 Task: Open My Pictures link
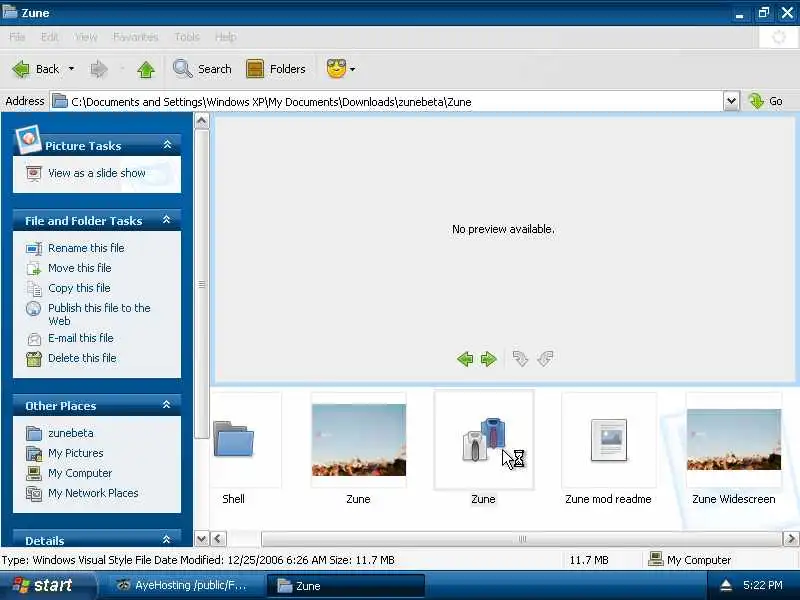click(76, 453)
